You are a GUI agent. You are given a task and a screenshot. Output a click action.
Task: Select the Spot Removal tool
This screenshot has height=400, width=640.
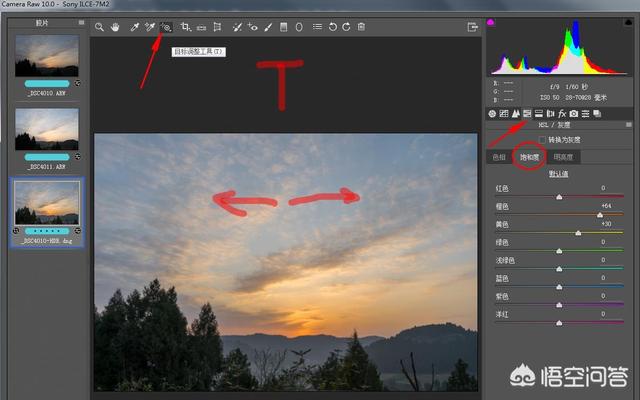[x=237, y=27]
